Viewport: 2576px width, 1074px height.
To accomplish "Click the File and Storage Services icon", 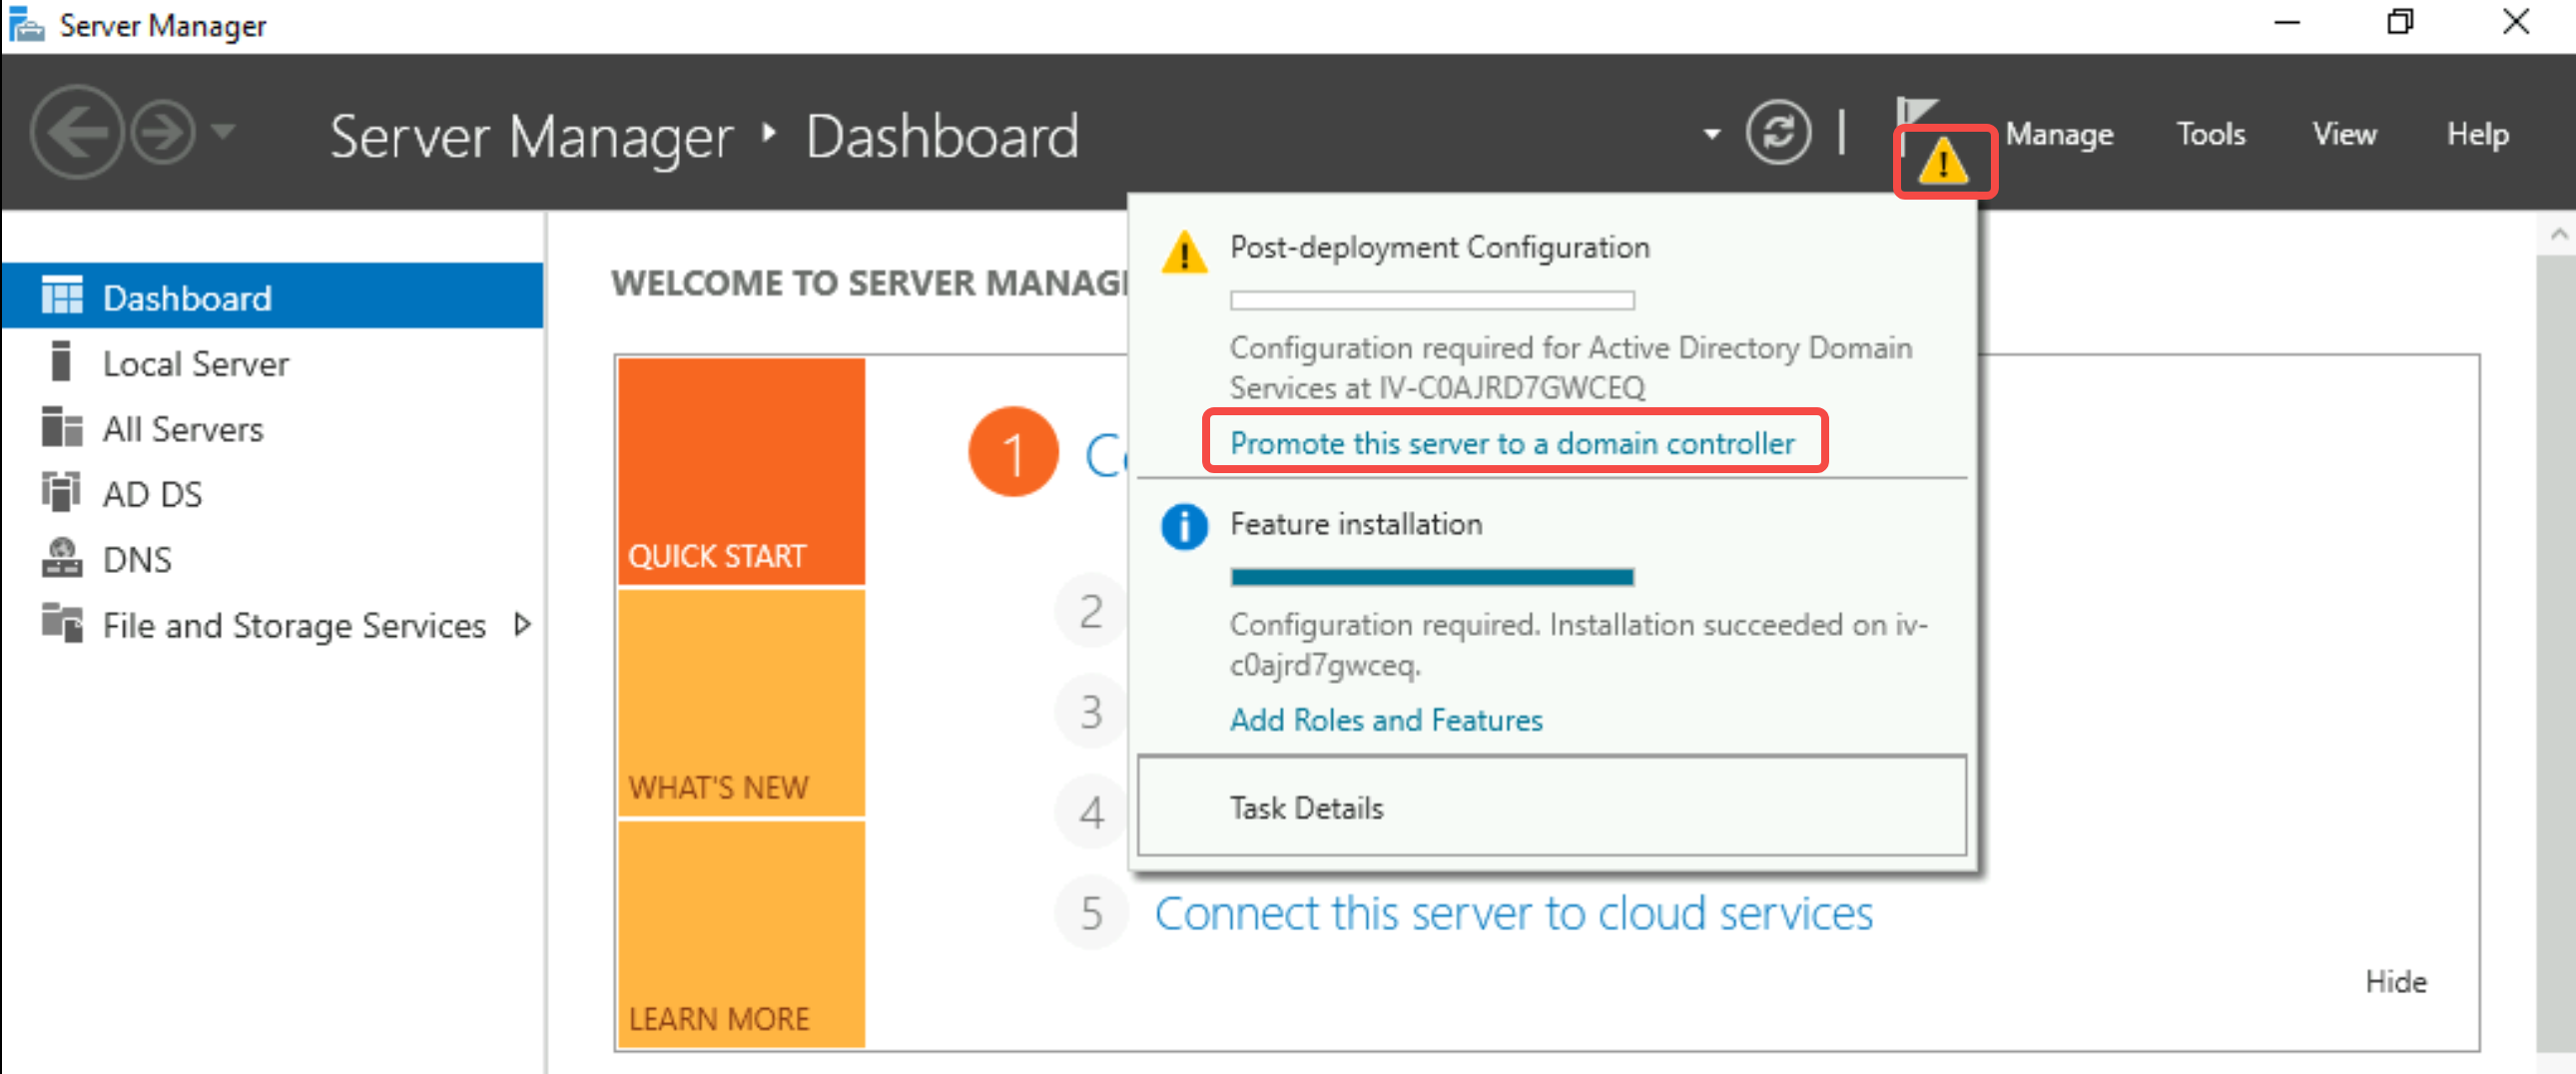I will click(x=62, y=623).
